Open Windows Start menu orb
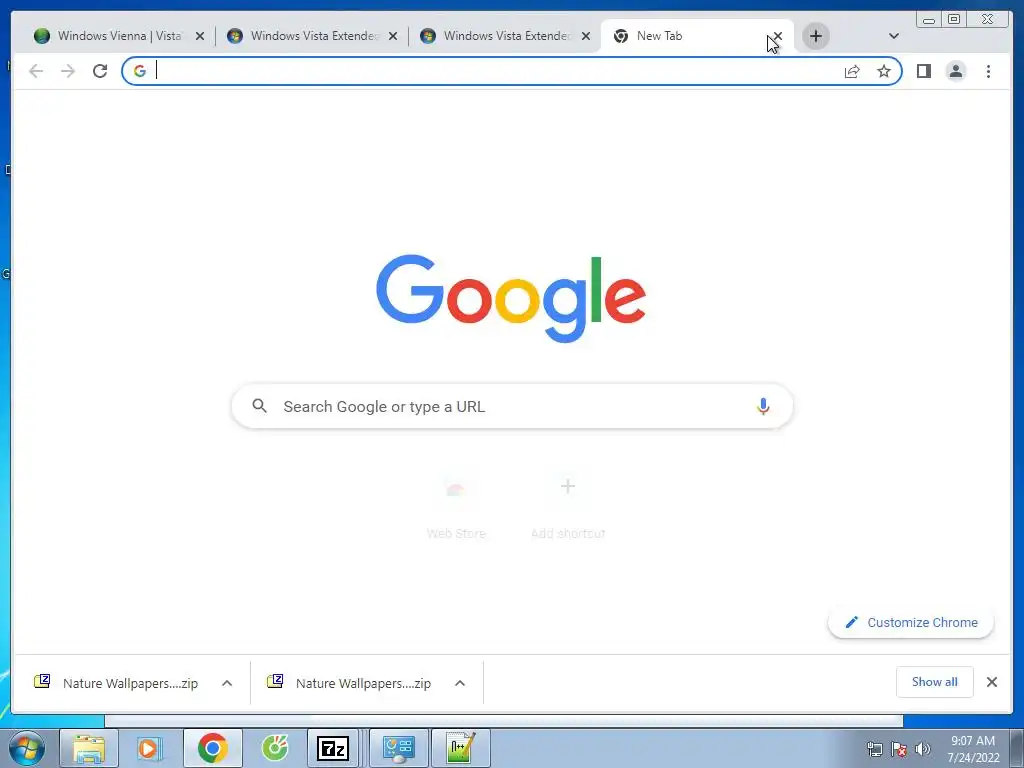This screenshot has width=1024, height=768. [x=27, y=748]
